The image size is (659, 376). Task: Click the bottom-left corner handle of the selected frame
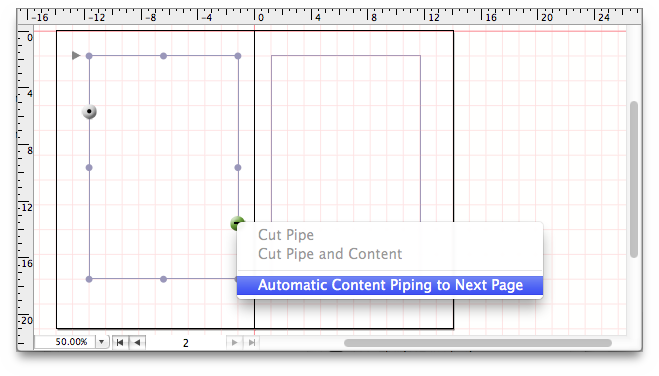(89, 279)
